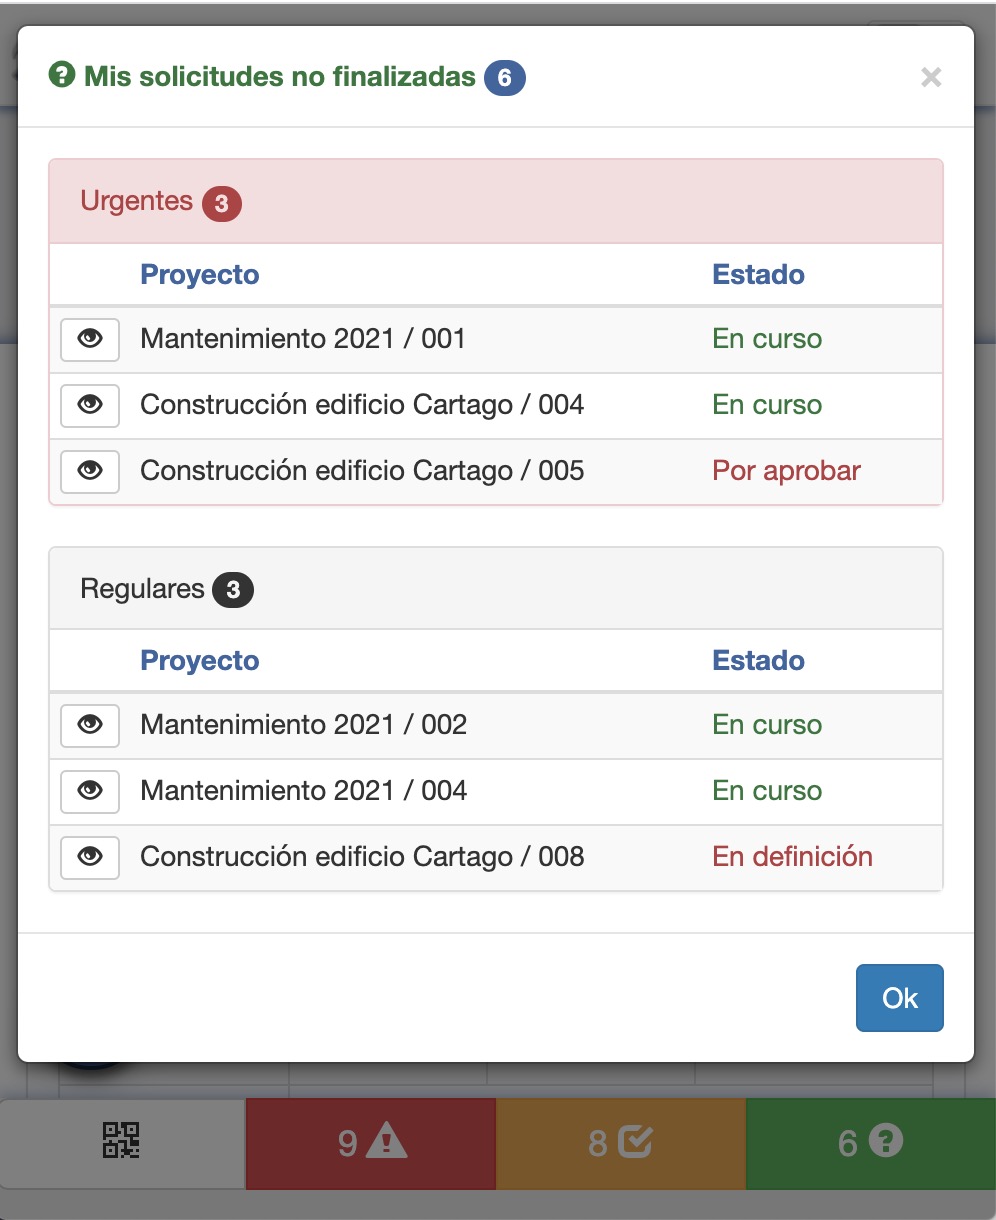Viewport: 996px width, 1220px height.
Task: Open eye button for Cartago / 005
Action: pos(90,471)
